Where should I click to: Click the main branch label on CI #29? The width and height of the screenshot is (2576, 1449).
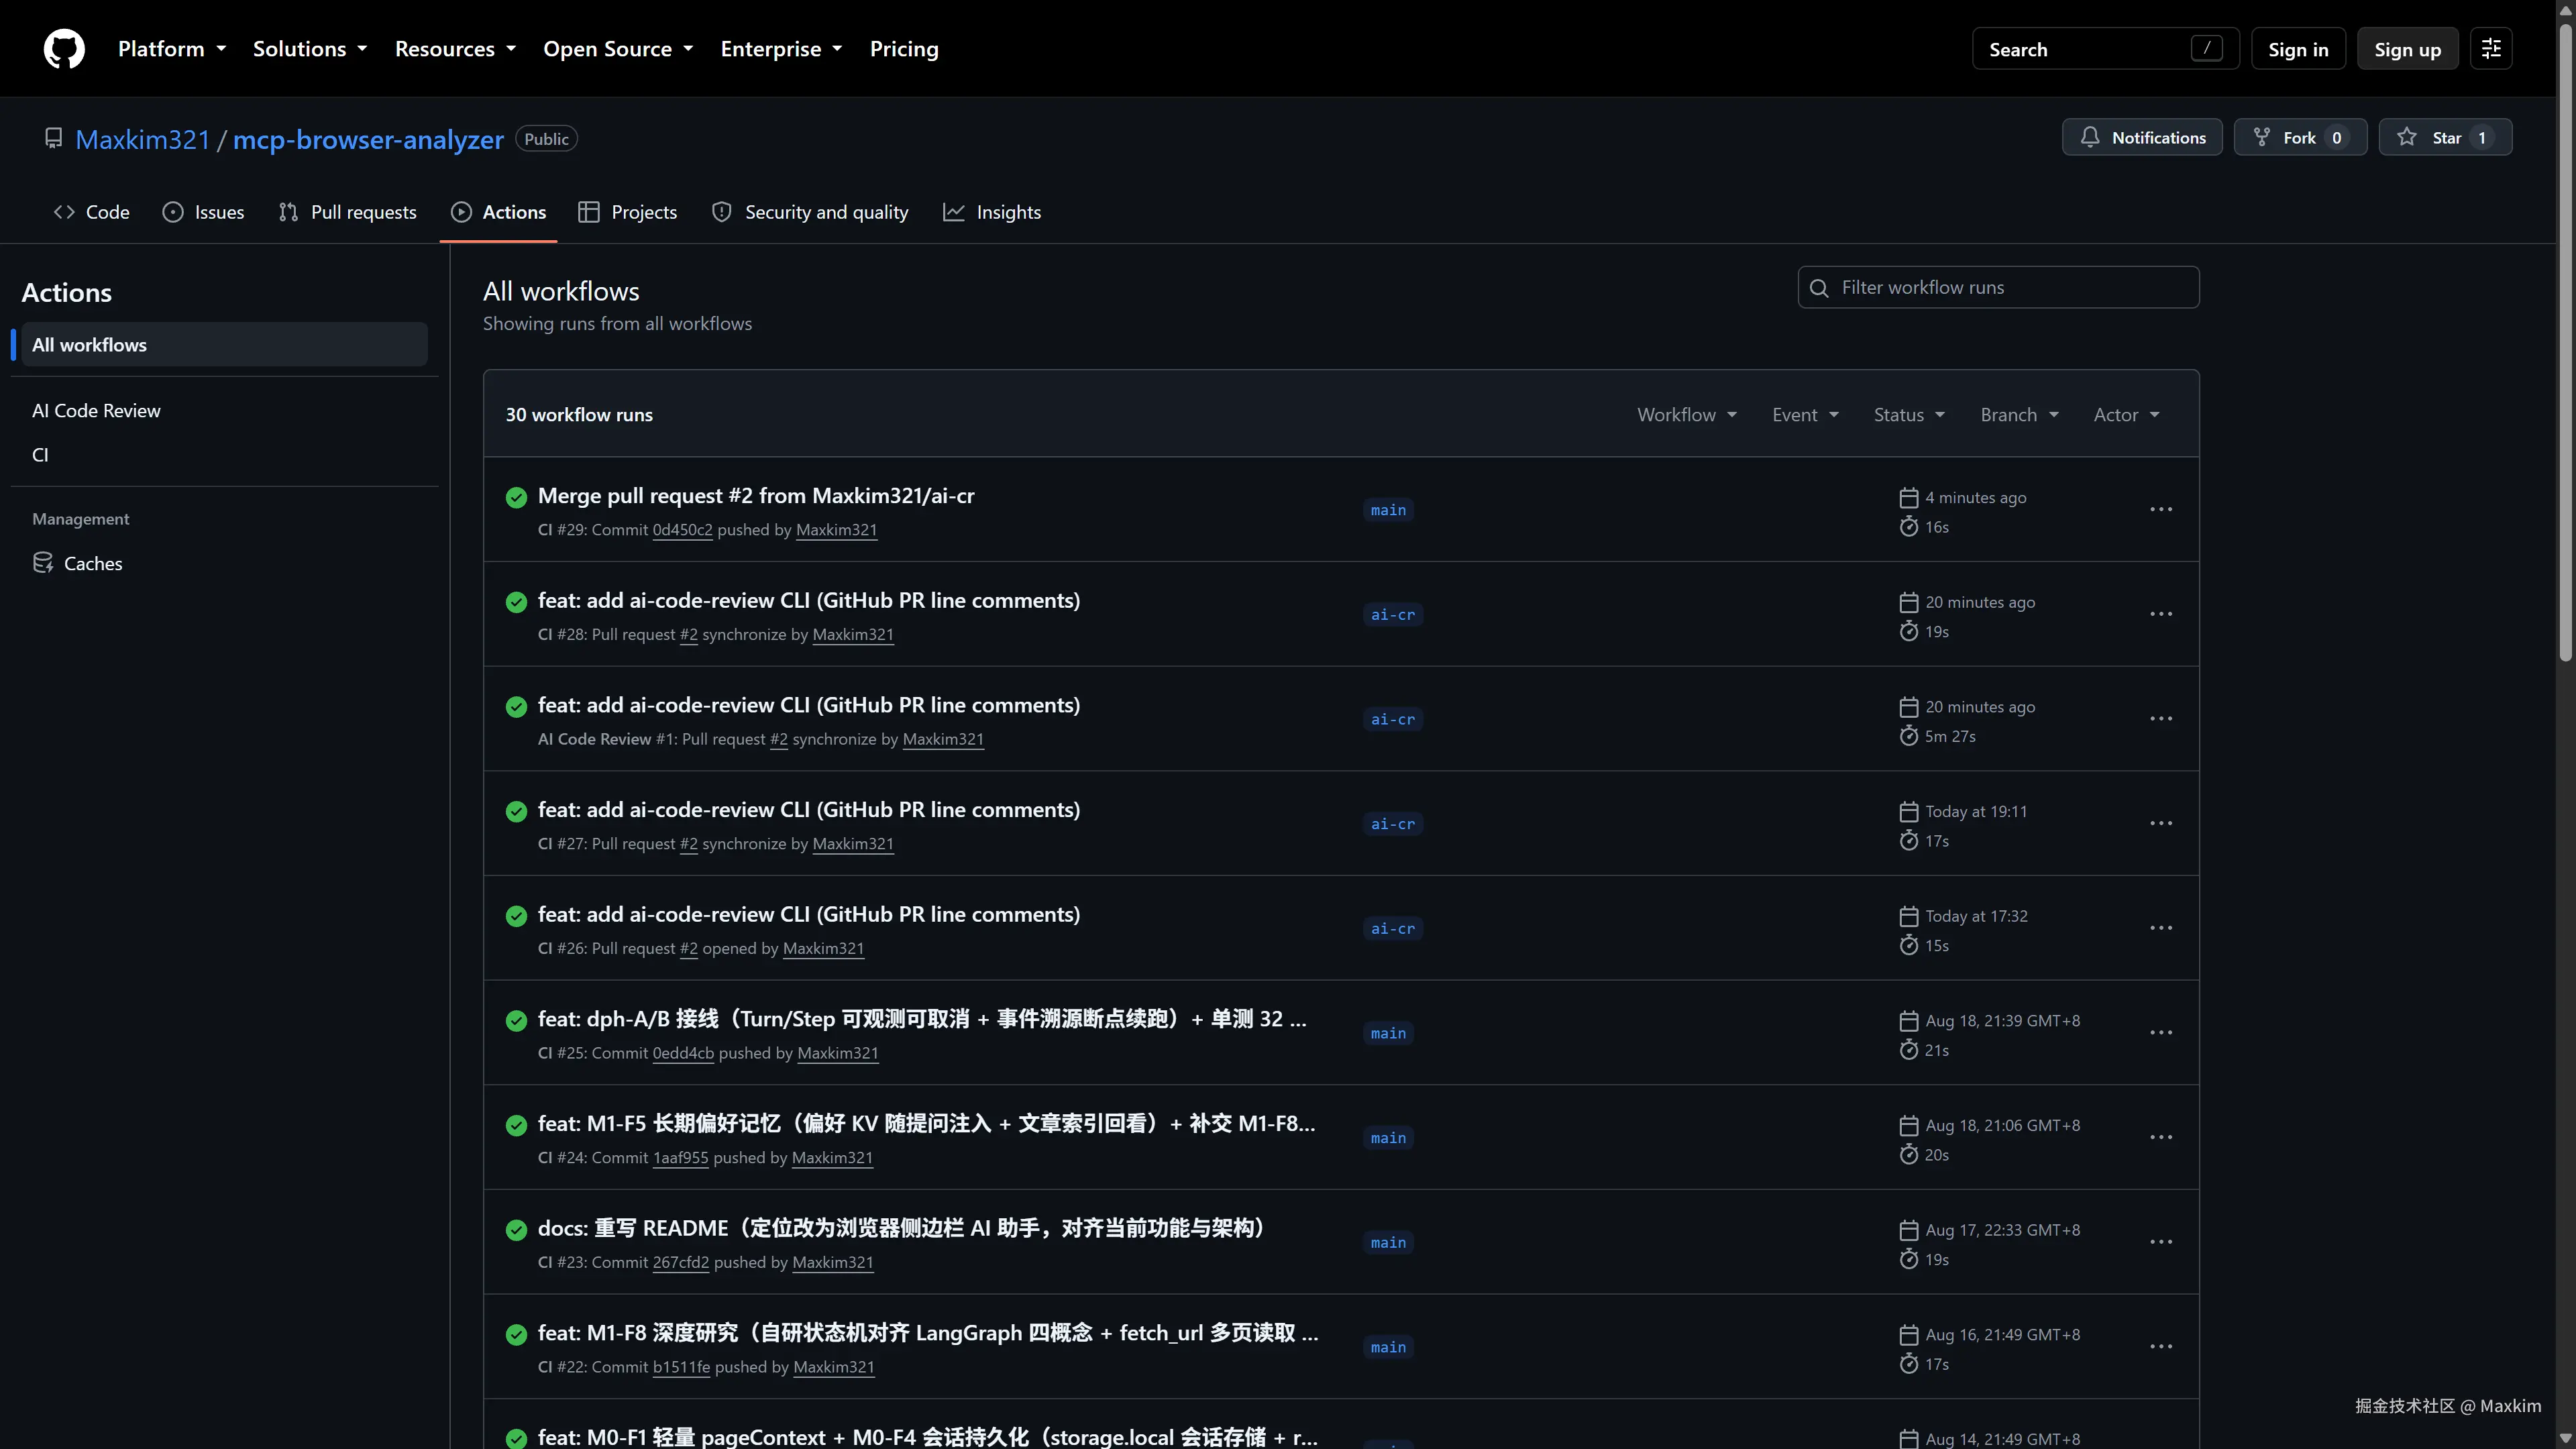(1388, 510)
